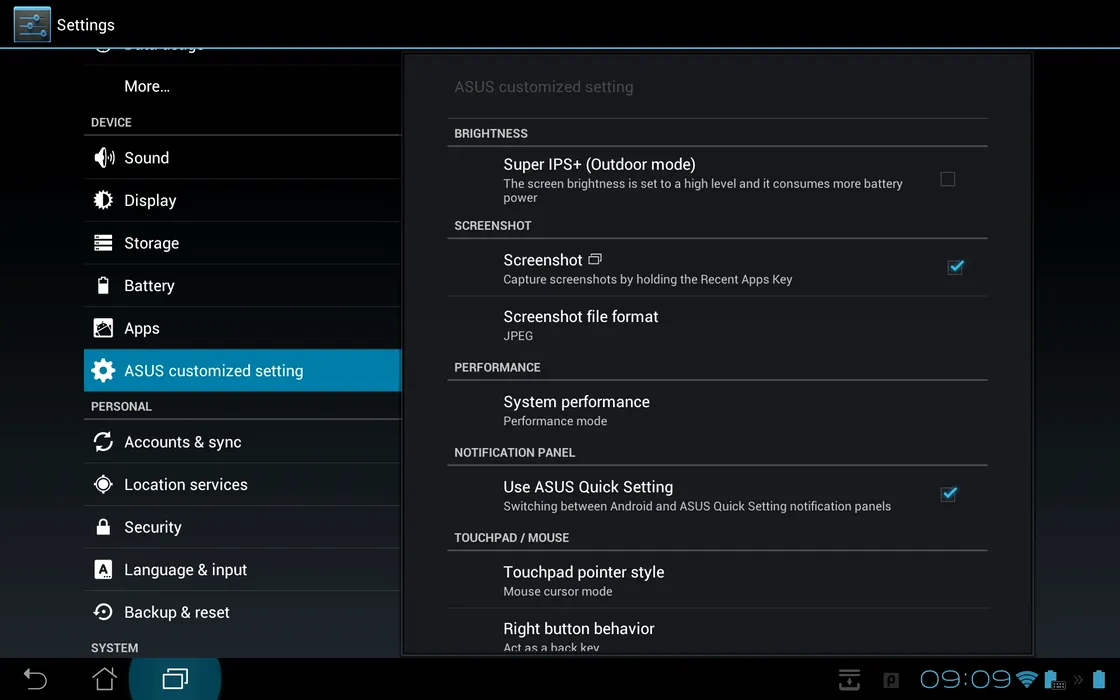Click the Battery icon in the sidebar
Viewport: 1120px width, 700px height.
(103, 286)
